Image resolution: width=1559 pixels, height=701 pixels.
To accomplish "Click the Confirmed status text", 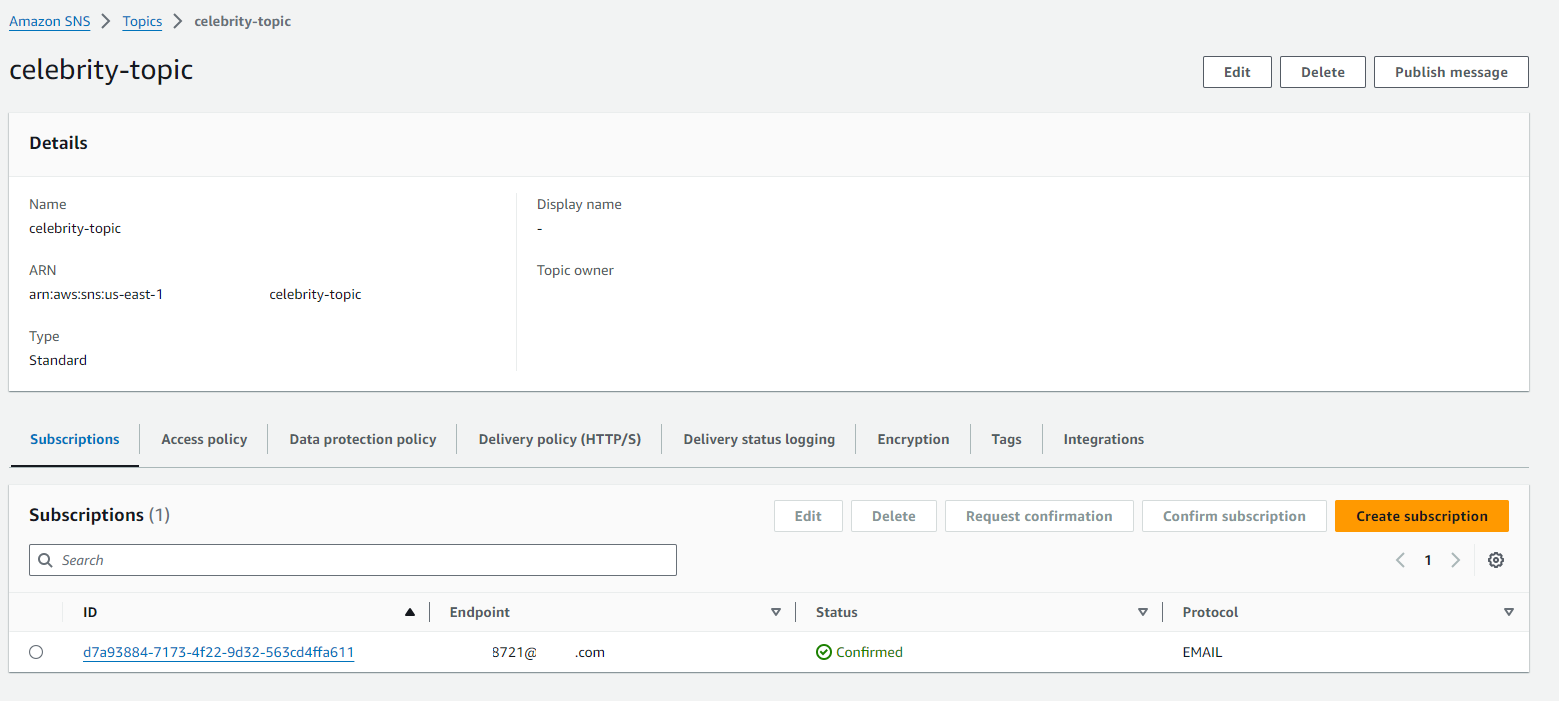I will coord(869,652).
